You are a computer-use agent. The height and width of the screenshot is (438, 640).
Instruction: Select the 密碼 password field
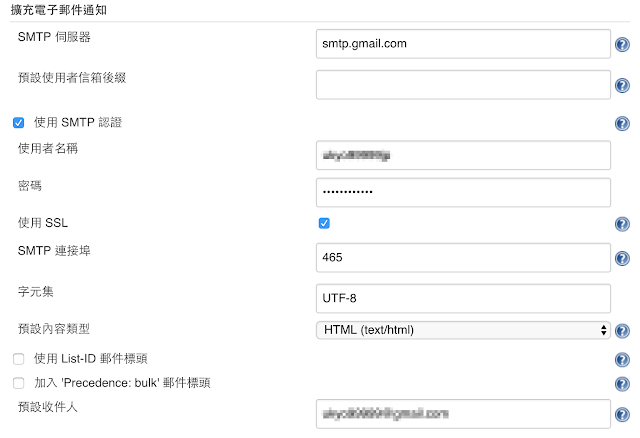463,192
